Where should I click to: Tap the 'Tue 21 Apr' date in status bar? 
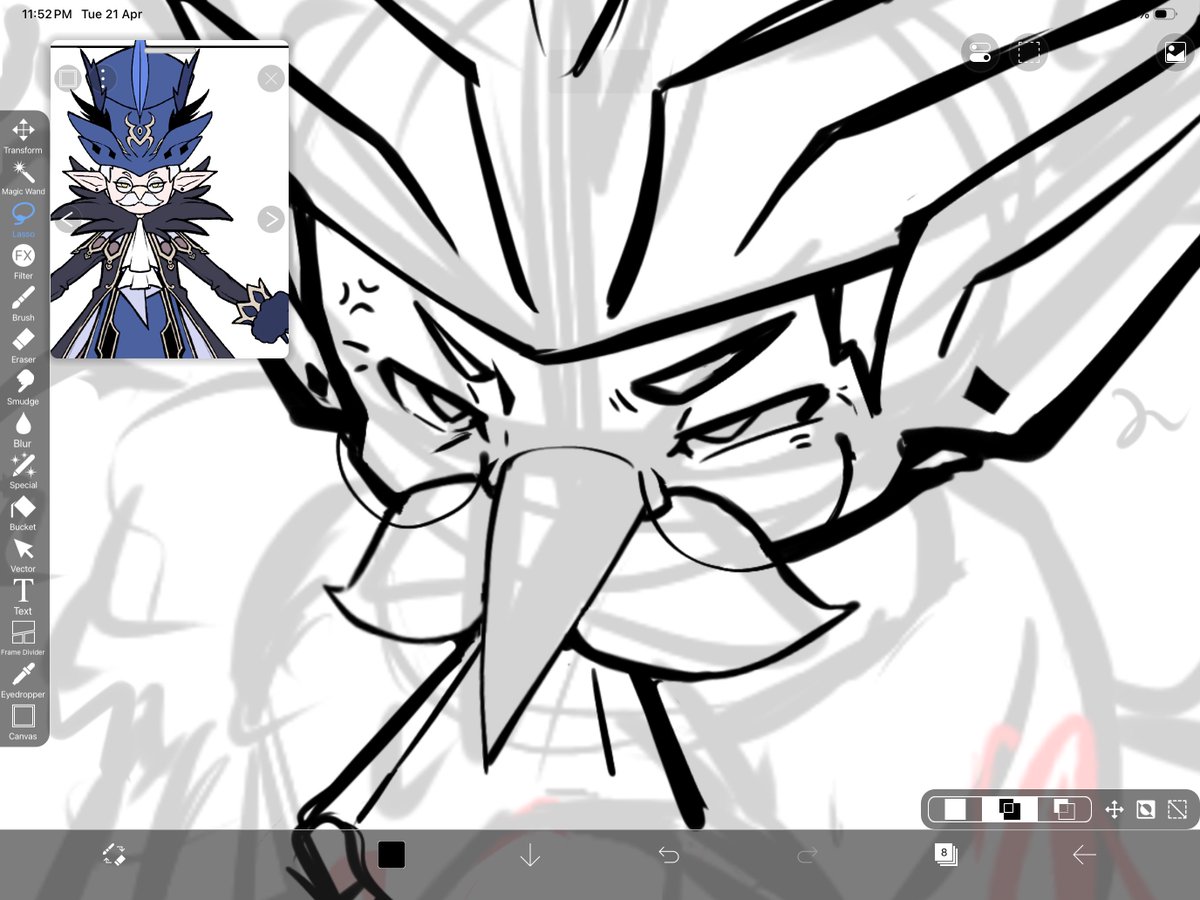[112, 15]
